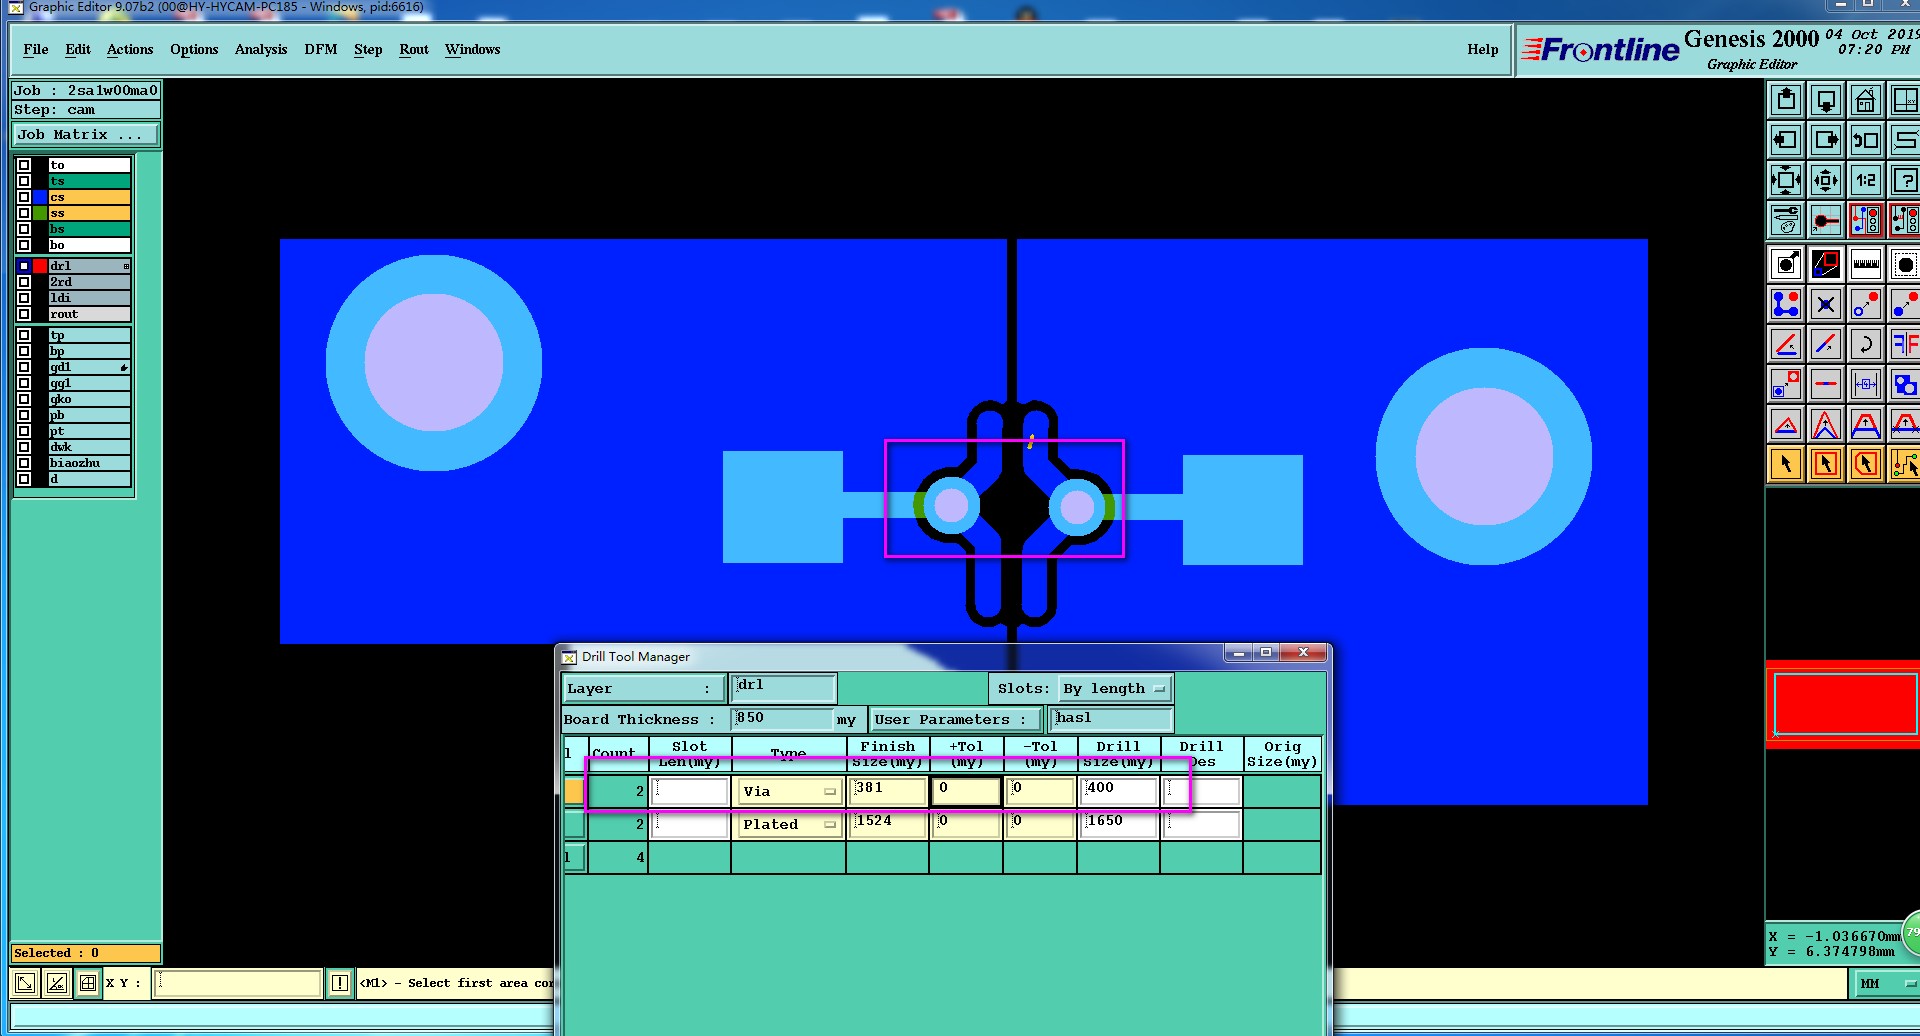Click the Finish Size 1524 field
1920x1036 pixels.
pos(888,824)
